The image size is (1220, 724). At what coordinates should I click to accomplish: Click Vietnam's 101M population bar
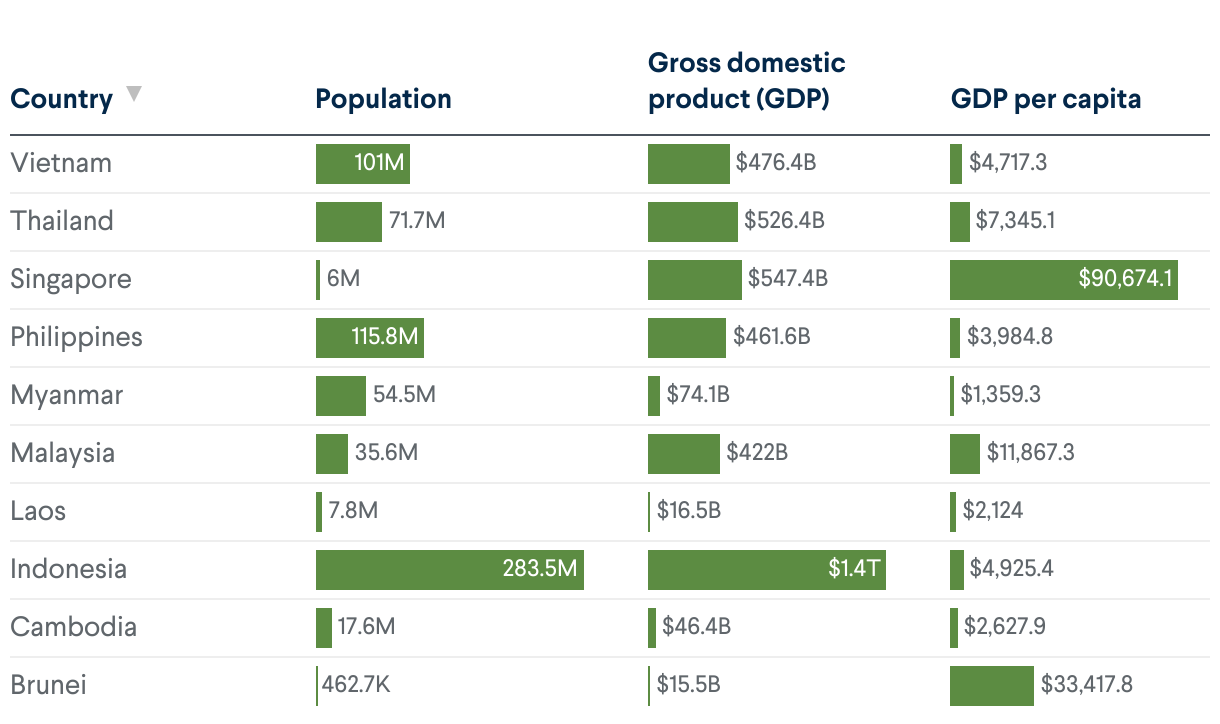point(362,163)
